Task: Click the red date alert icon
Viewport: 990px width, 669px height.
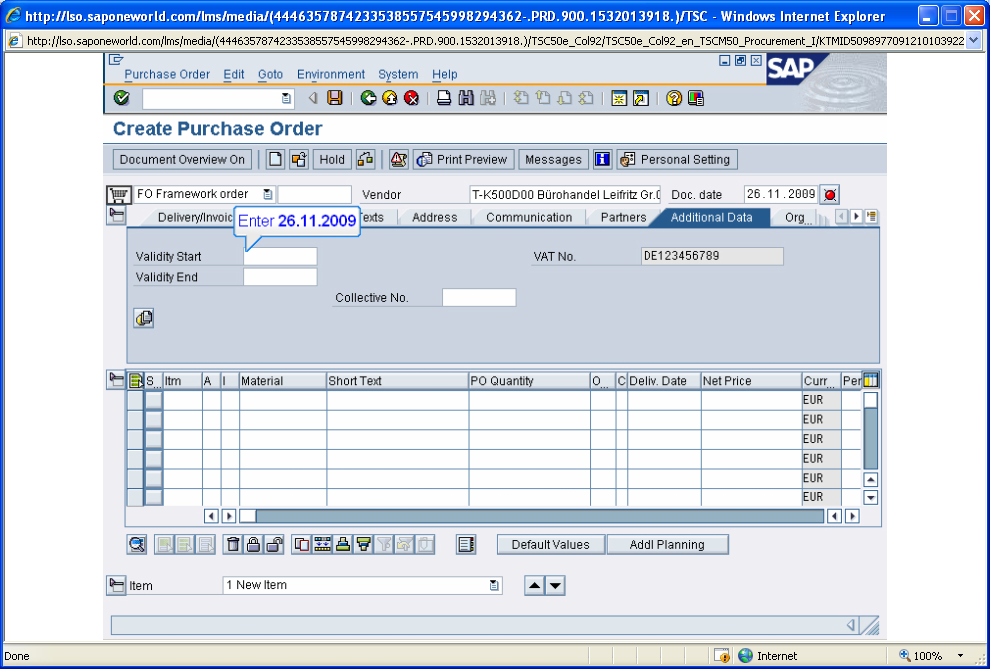Action: tap(830, 194)
